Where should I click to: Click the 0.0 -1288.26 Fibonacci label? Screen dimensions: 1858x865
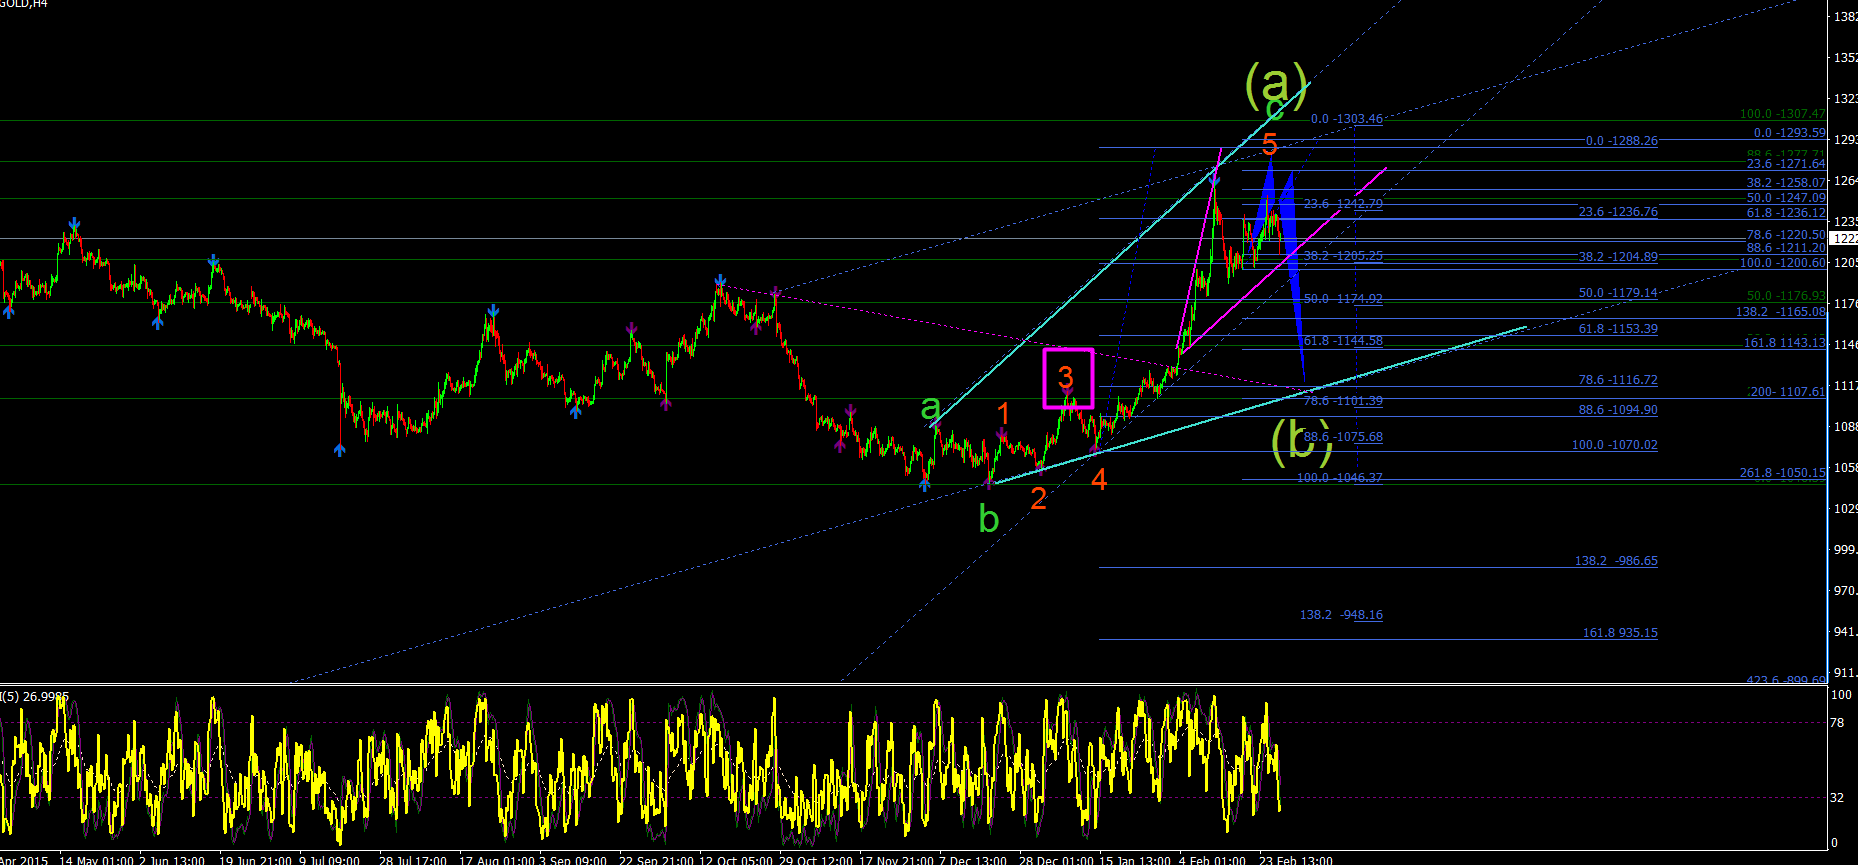pyautogui.click(x=1622, y=141)
